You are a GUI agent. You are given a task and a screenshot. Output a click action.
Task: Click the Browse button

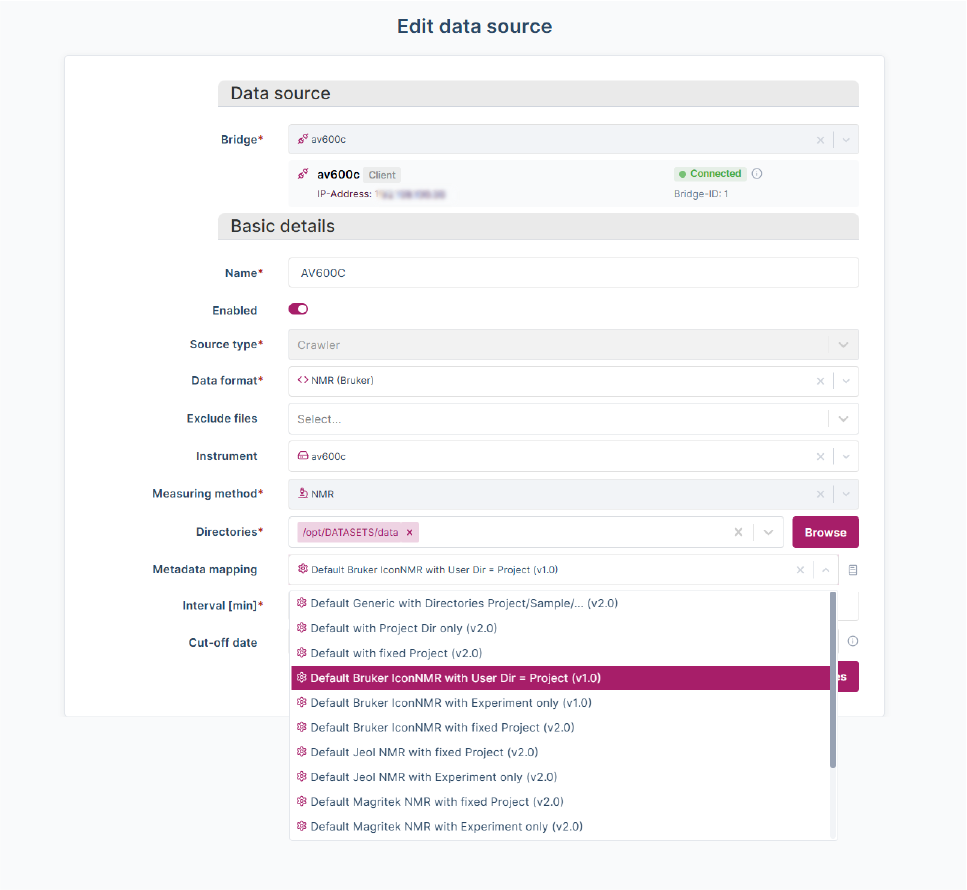[825, 532]
